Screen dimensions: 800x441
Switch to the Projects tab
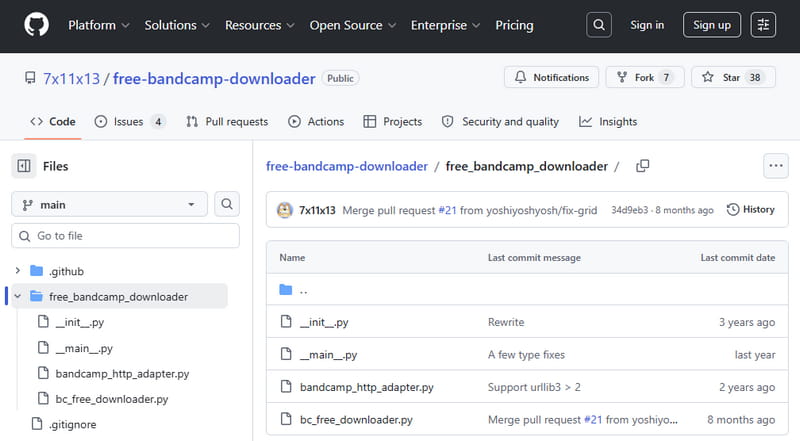pos(393,121)
